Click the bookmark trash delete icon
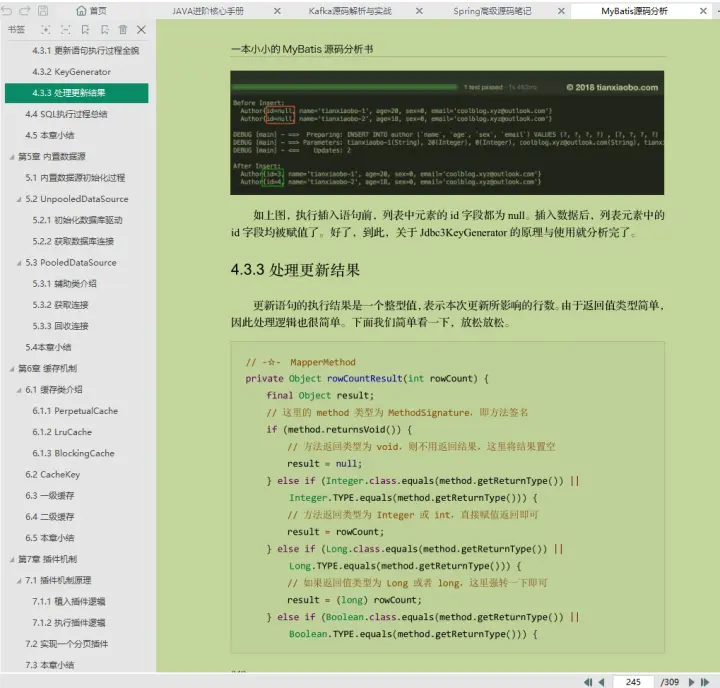The image size is (720, 688). click(123, 30)
